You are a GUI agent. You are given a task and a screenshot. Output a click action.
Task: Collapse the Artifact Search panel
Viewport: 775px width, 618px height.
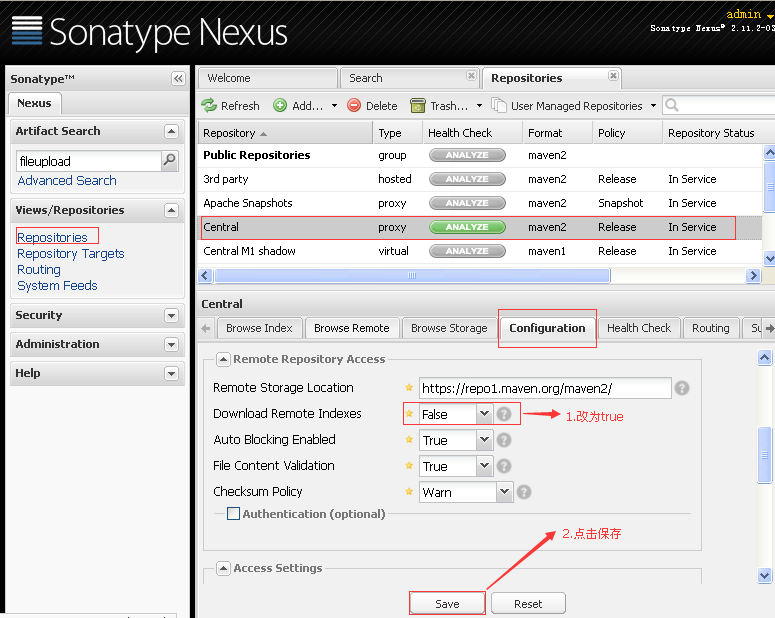[x=171, y=131]
